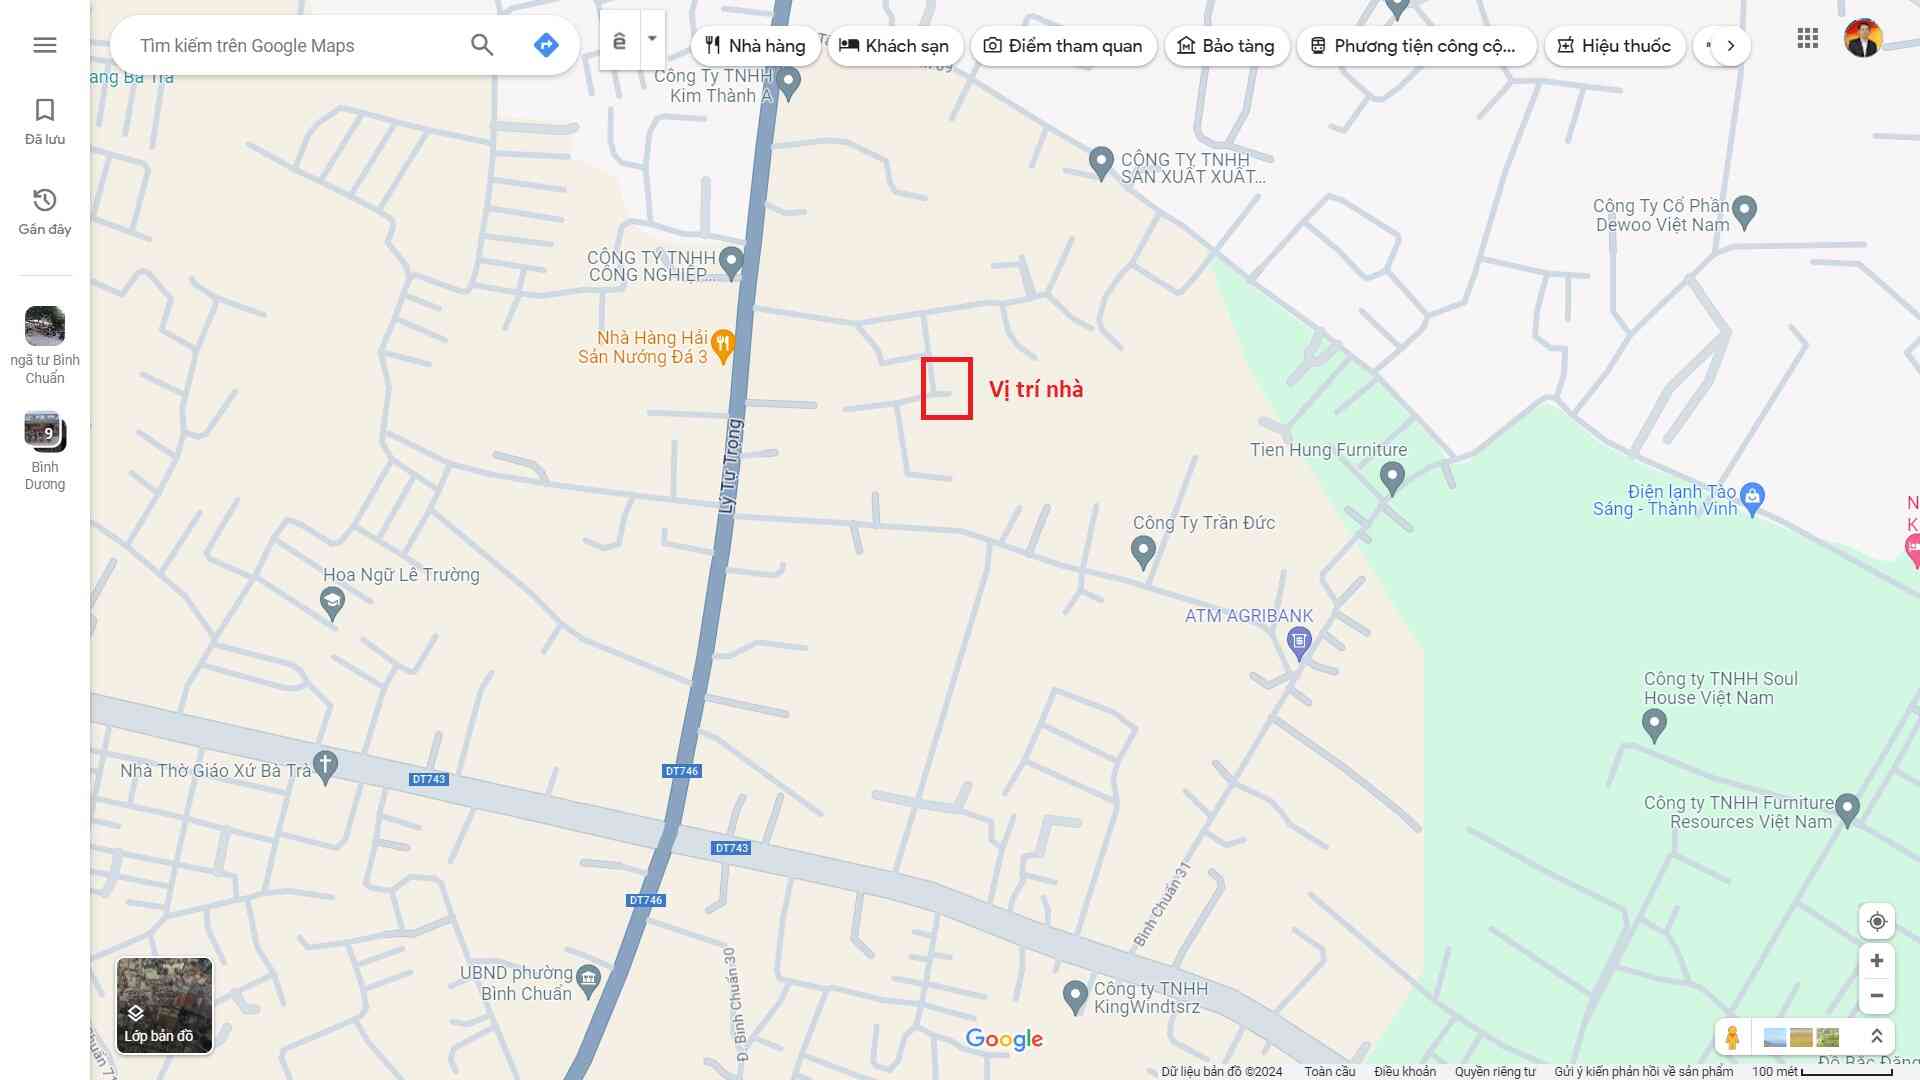This screenshot has height=1080, width=1920.
Task: Show my current location
Action: (1877, 921)
